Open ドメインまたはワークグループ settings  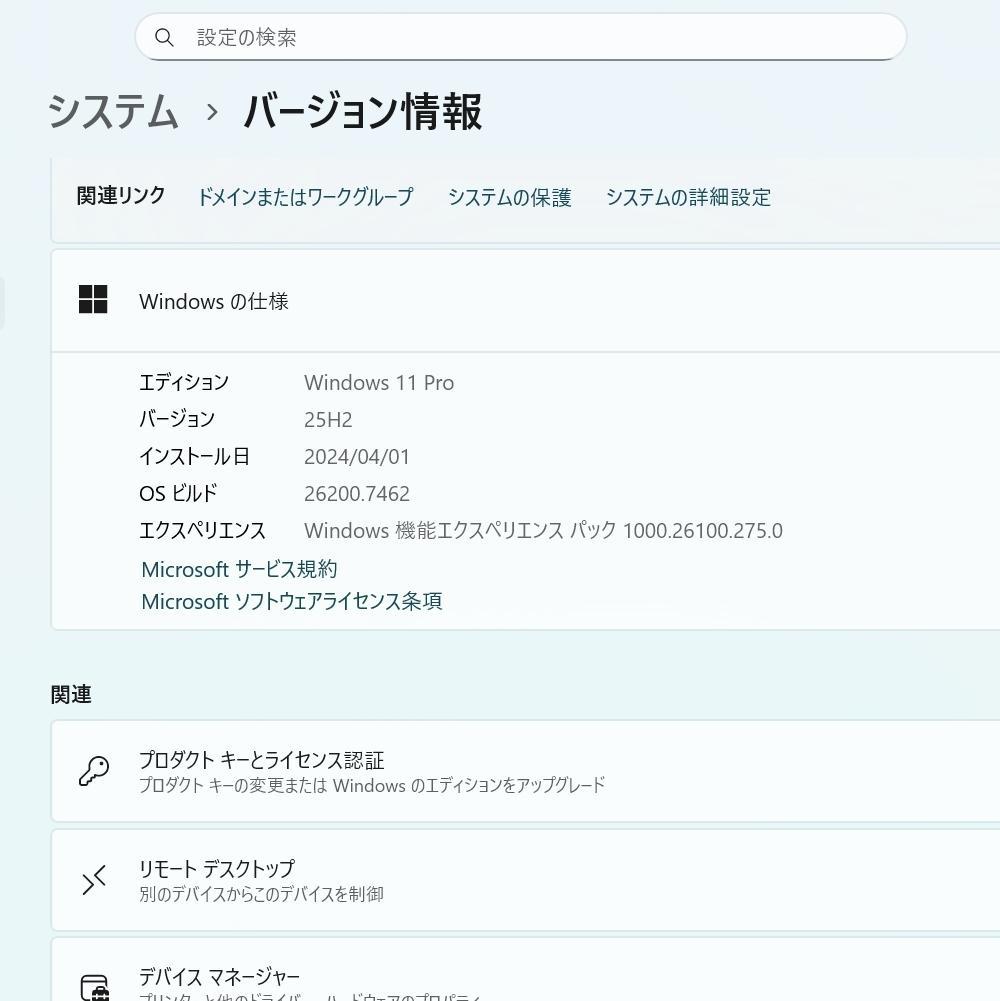tap(306, 197)
